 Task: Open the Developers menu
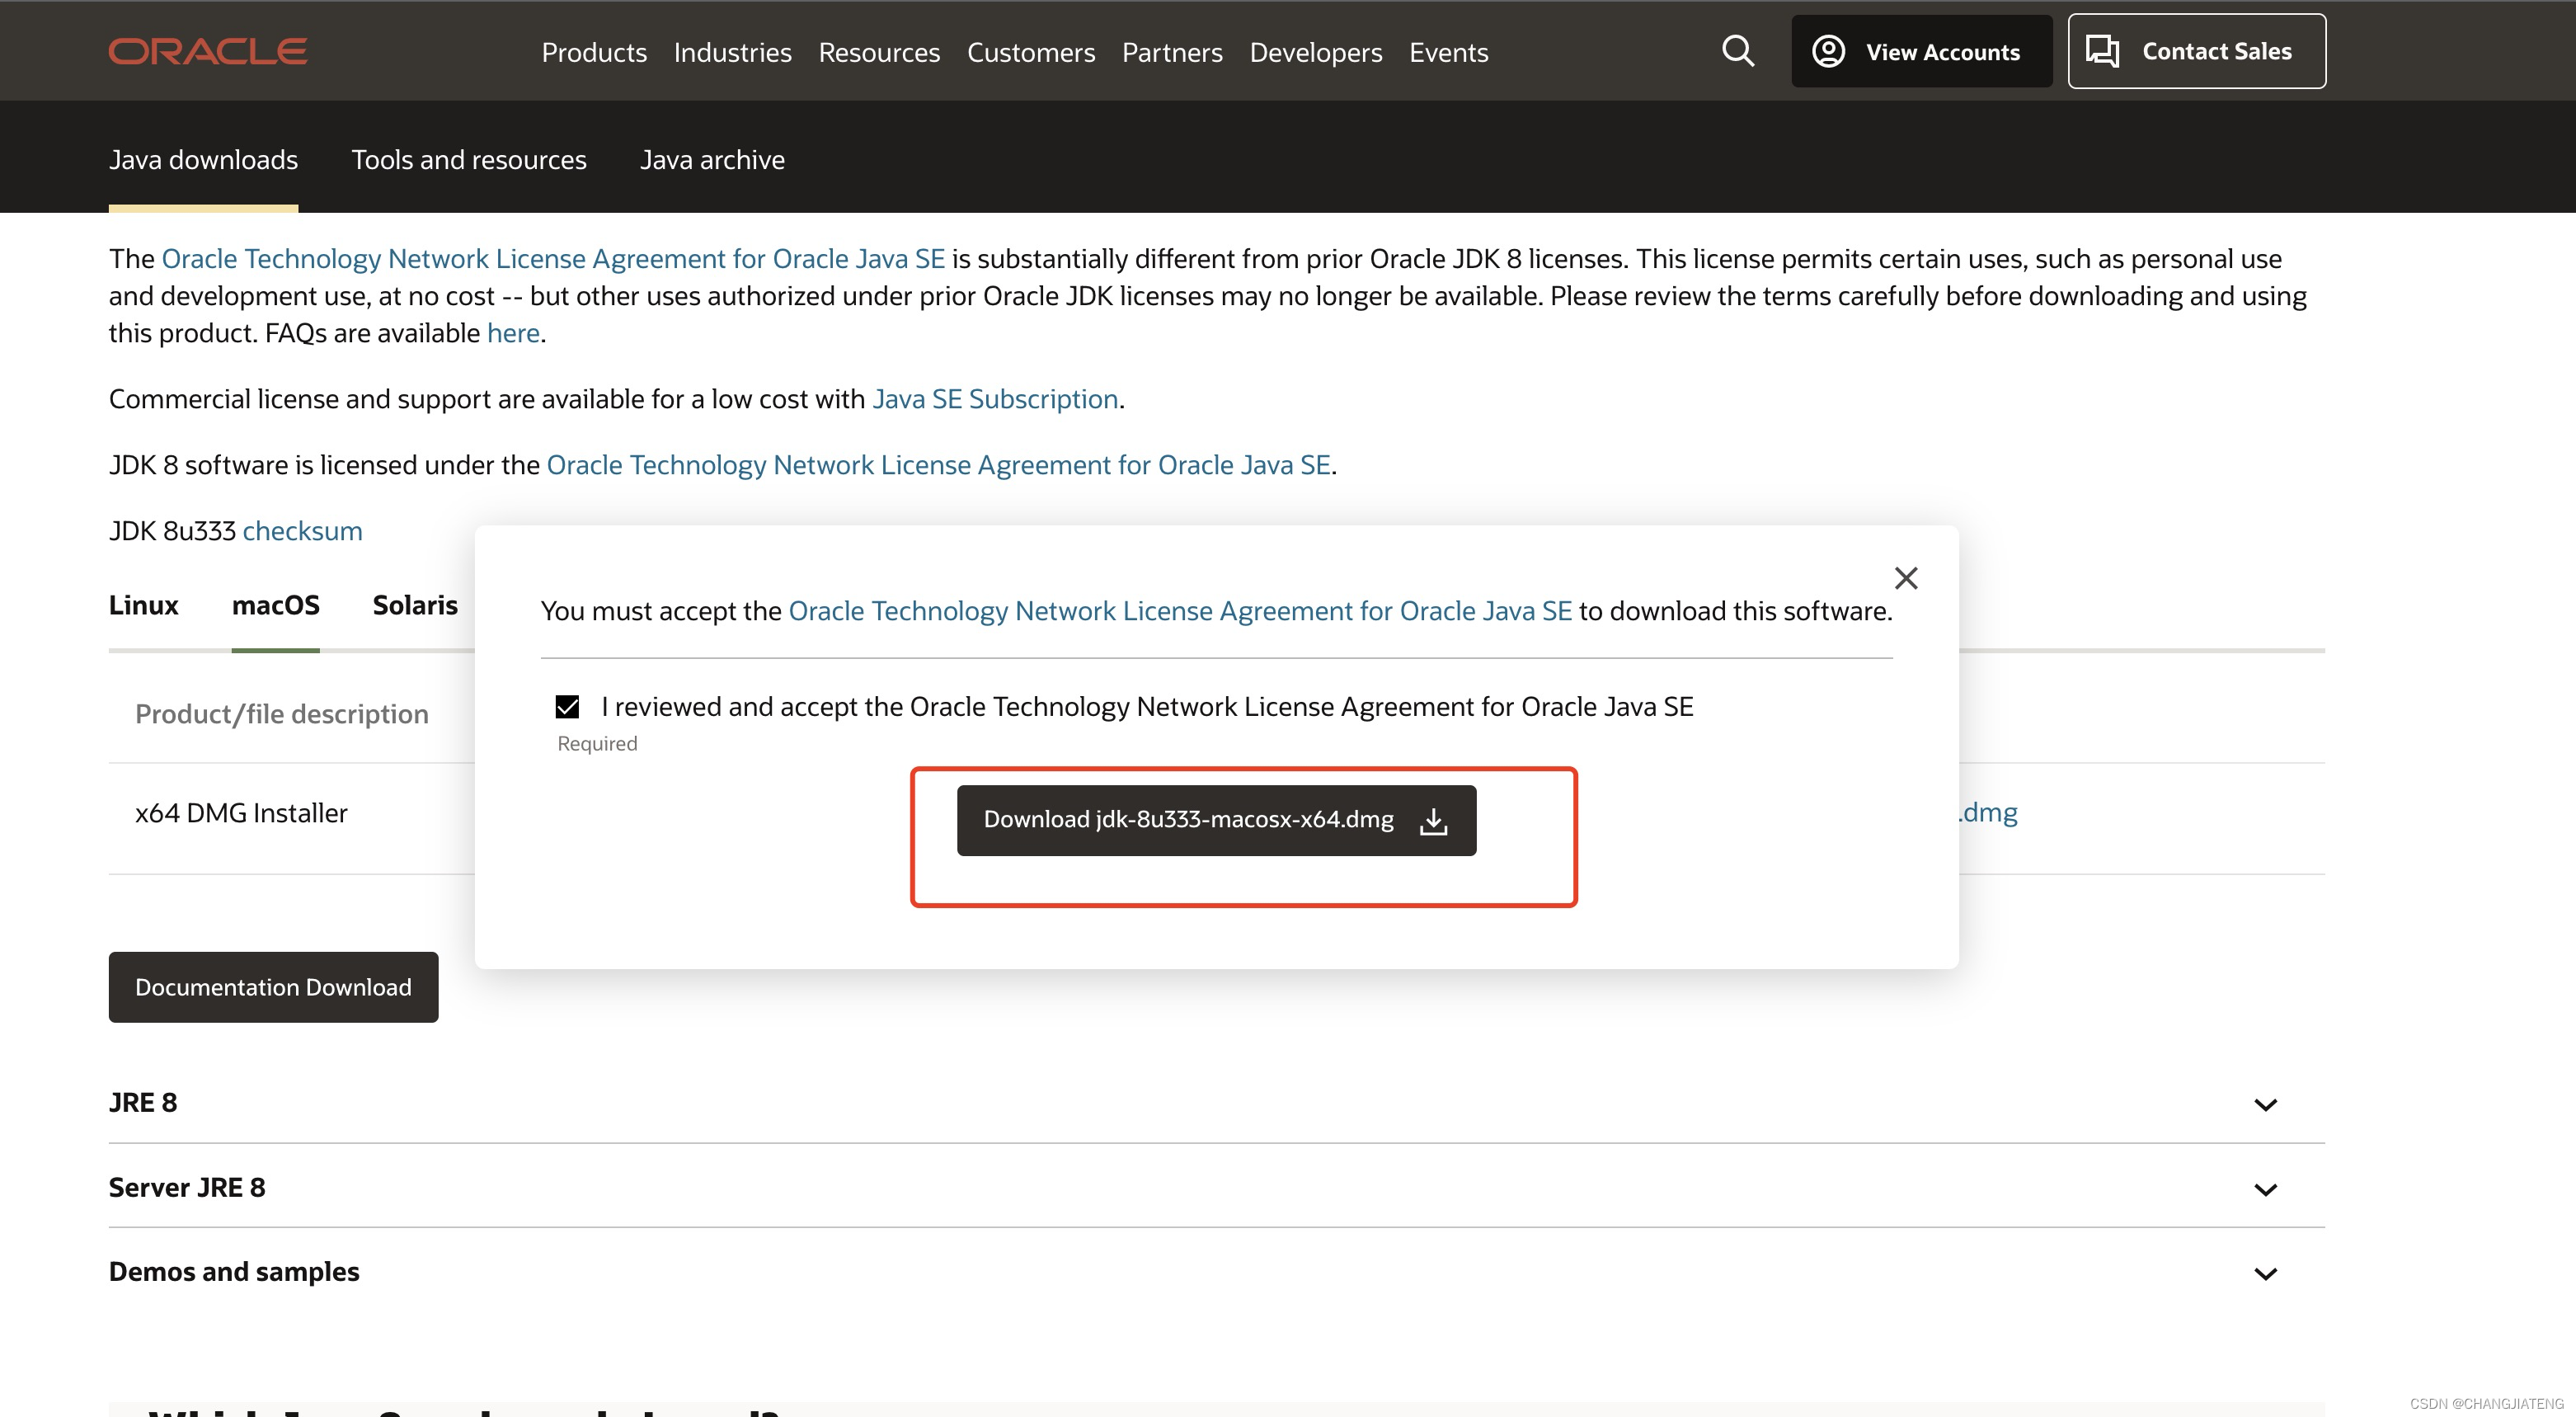click(1316, 52)
